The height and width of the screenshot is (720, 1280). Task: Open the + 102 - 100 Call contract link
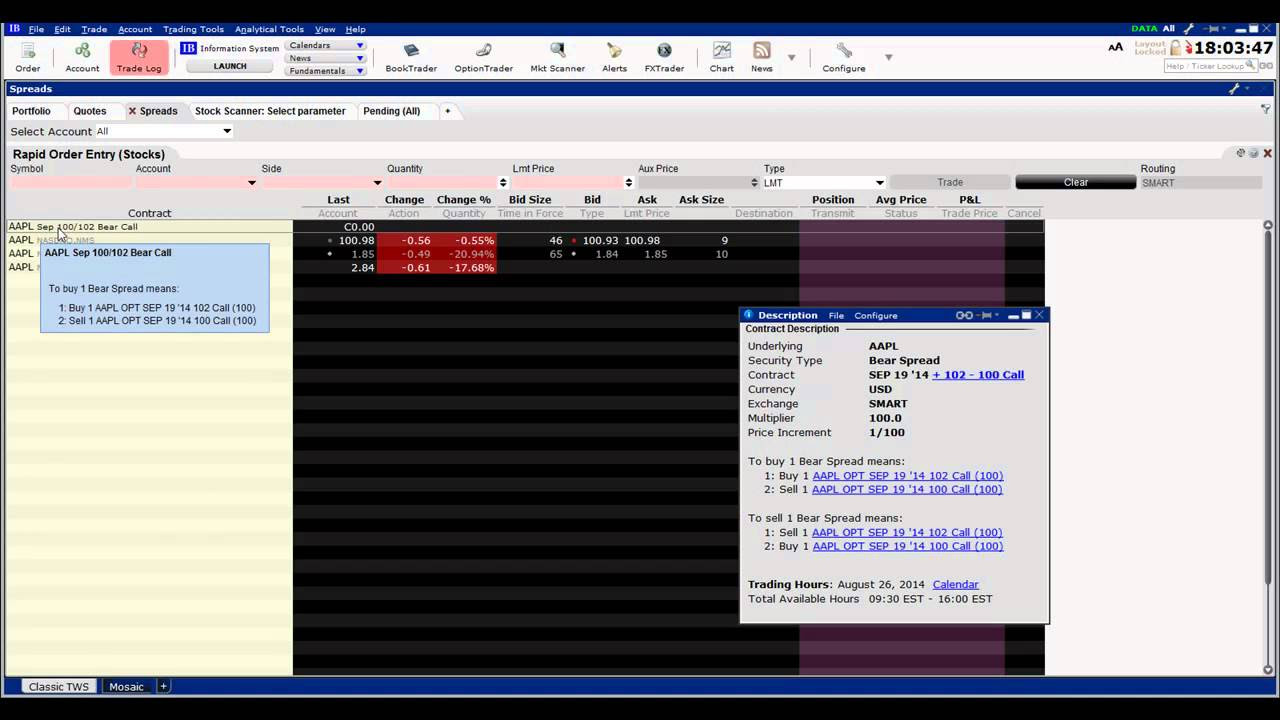[978, 375]
